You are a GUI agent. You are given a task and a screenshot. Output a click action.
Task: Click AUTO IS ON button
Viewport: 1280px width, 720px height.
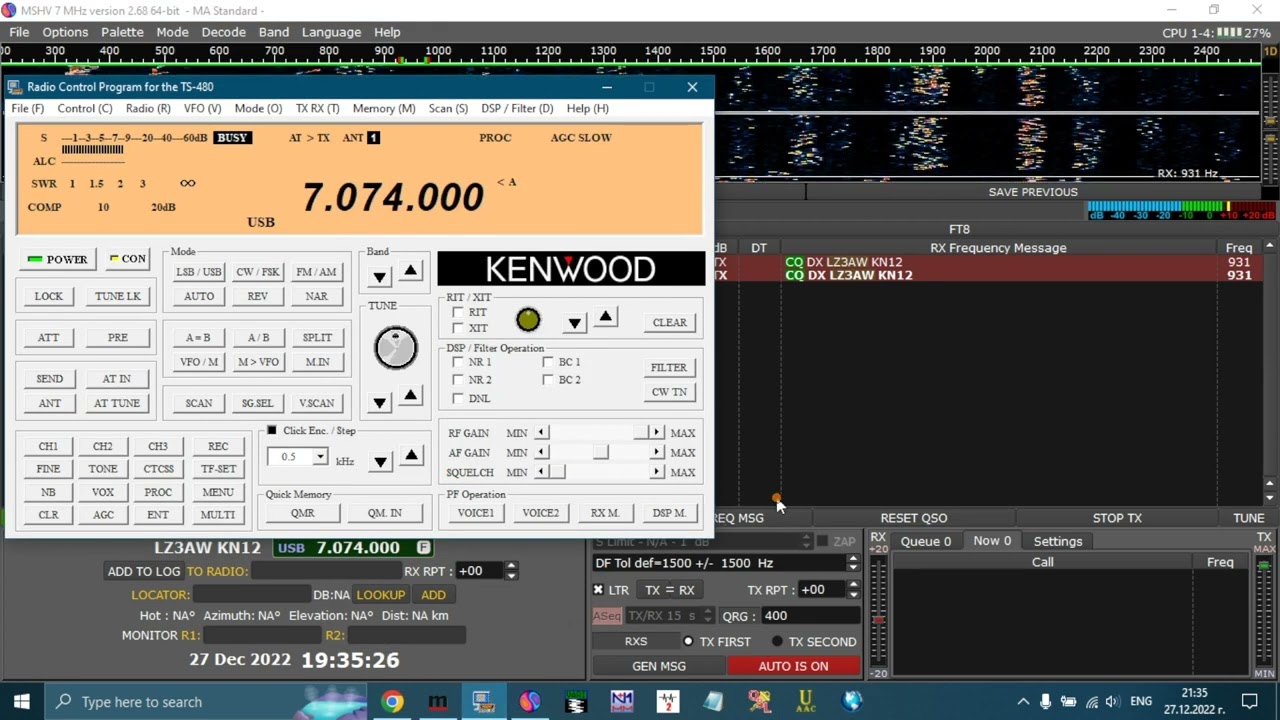coord(793,666)
